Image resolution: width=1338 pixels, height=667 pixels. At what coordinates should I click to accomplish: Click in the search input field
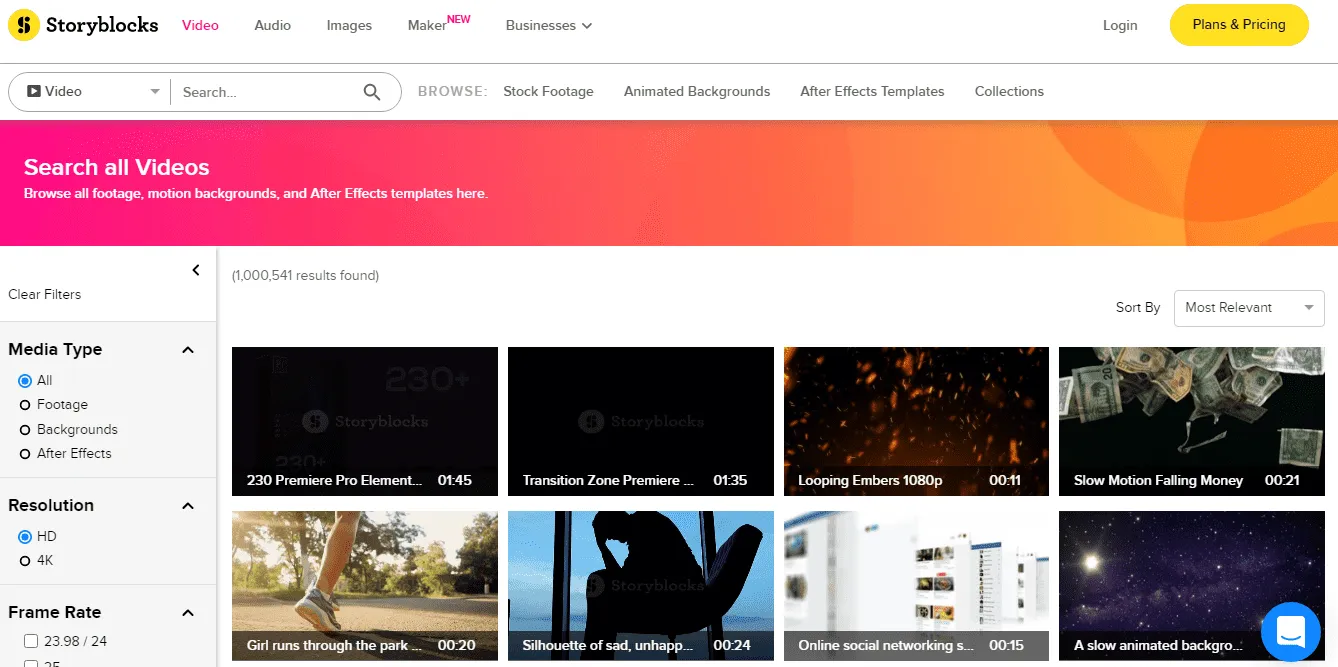[265, 92]
